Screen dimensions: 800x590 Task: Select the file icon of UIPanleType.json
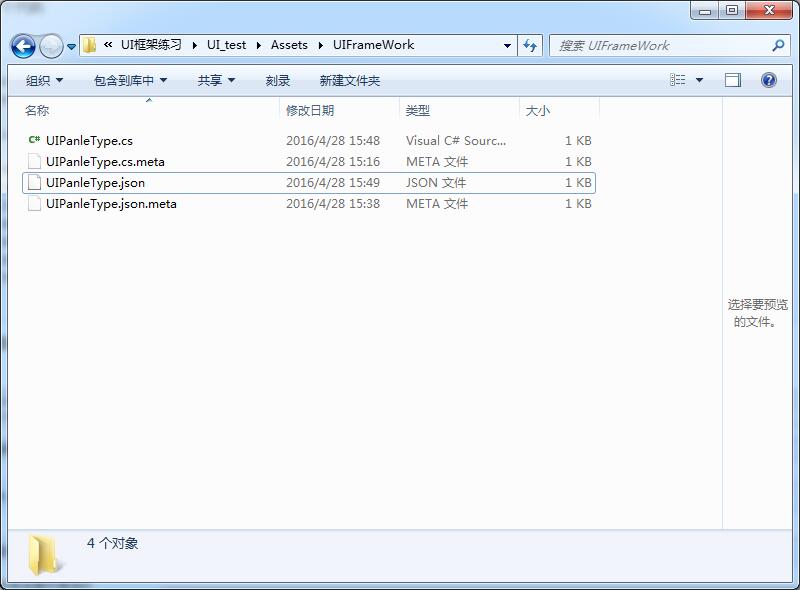34,182
